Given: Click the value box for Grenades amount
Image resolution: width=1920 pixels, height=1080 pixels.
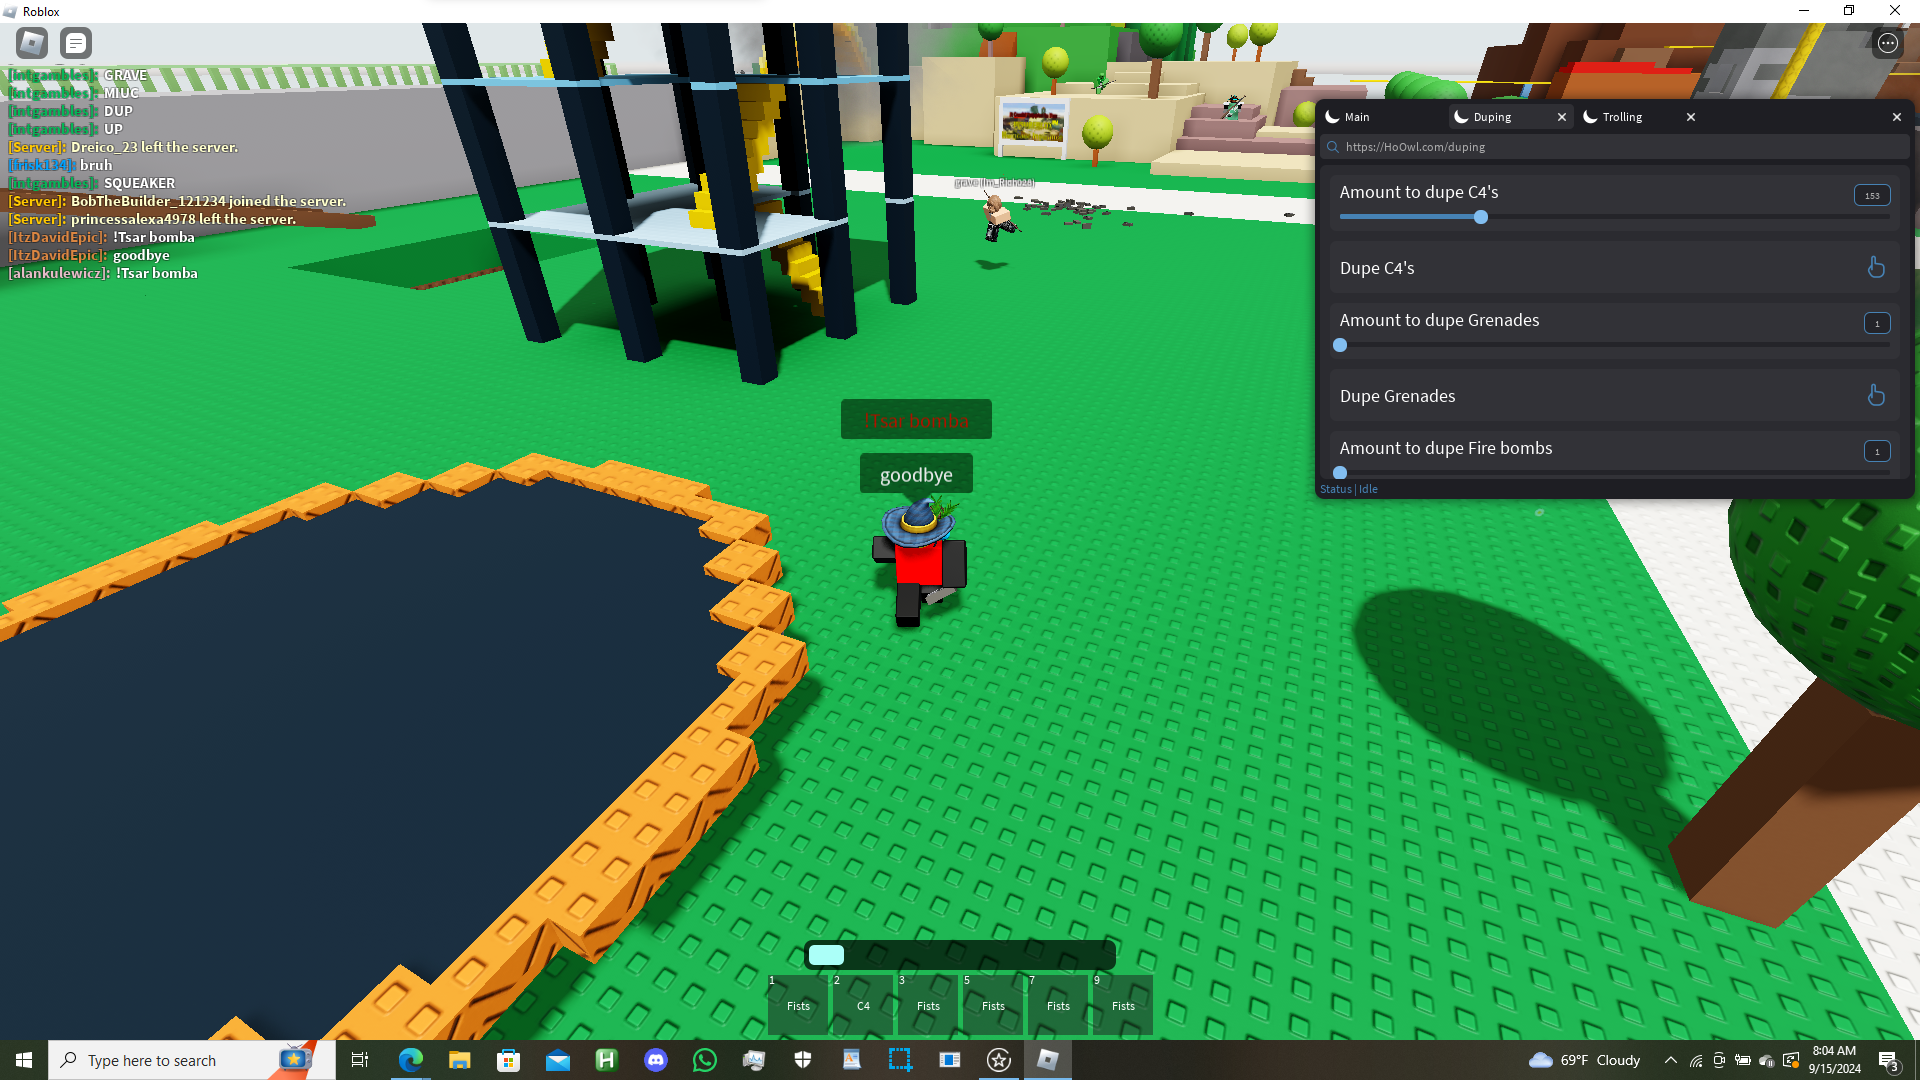Looking at the screenshot, I should [1877, 323].
